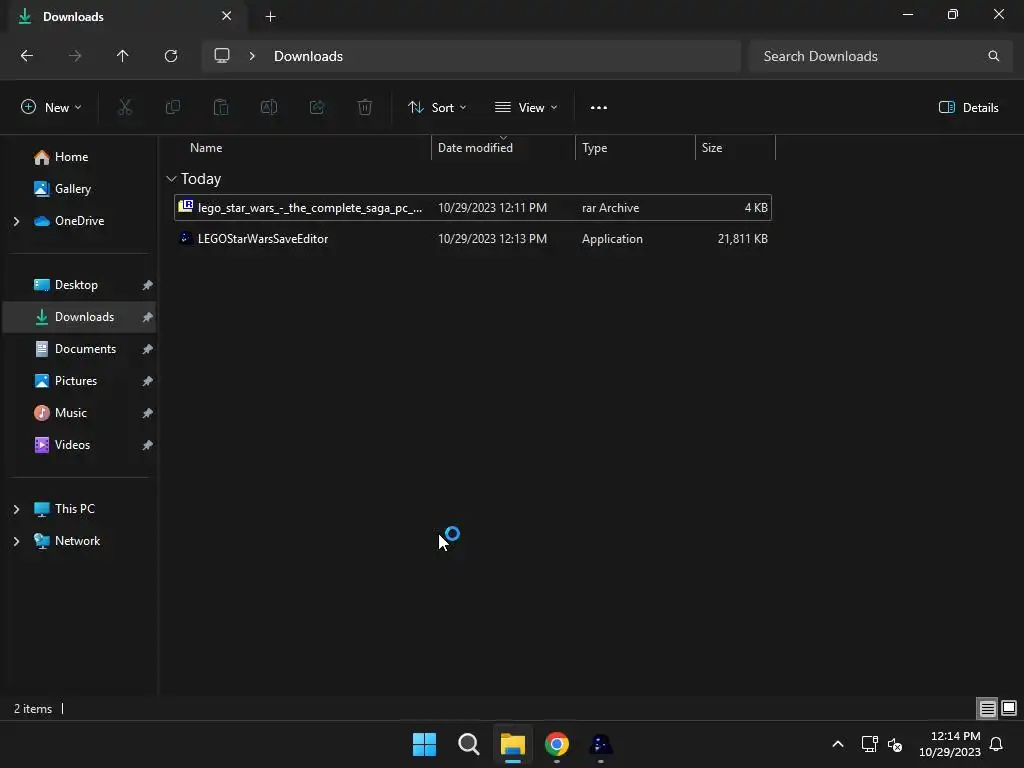
Task: Click the Share icon in toolbar
Action: [x=317, y=108]
